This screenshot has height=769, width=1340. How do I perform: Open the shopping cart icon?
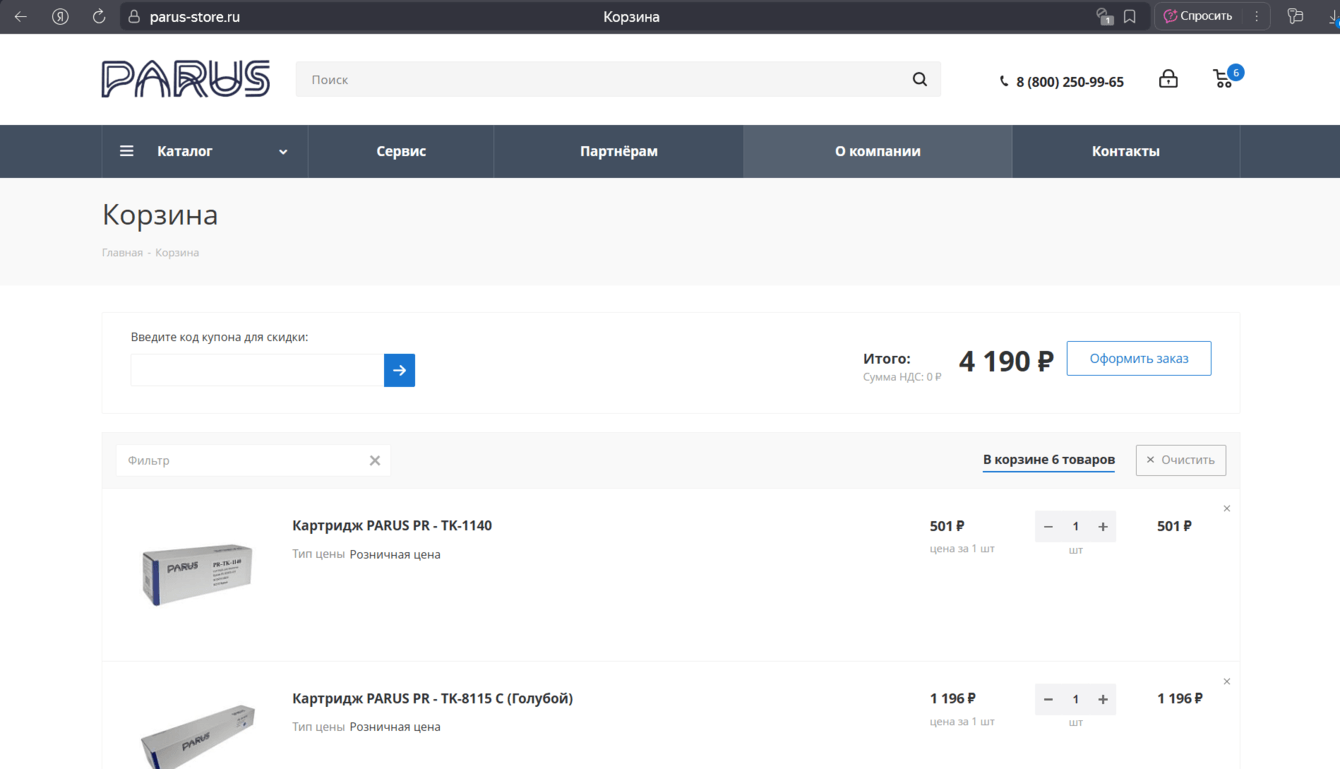[x=1223, y=79]
